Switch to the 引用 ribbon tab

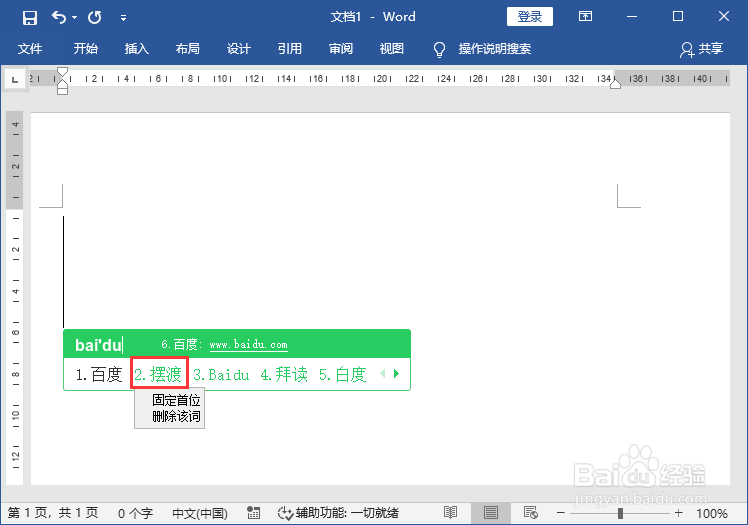[290, 49]
